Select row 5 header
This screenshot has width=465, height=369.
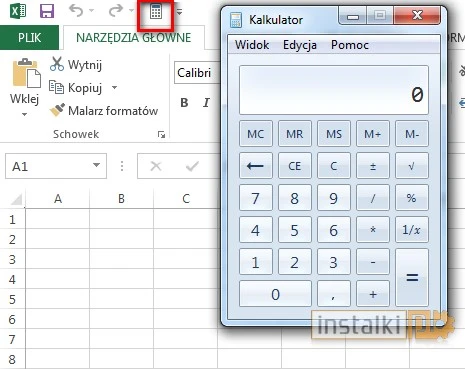pos(12,299)
